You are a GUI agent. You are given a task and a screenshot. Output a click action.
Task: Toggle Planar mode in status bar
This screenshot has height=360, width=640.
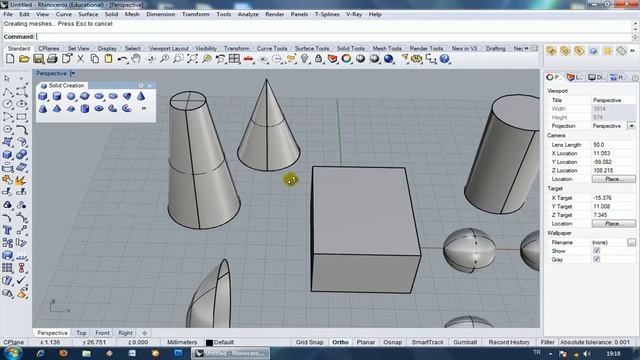(366, 342)
